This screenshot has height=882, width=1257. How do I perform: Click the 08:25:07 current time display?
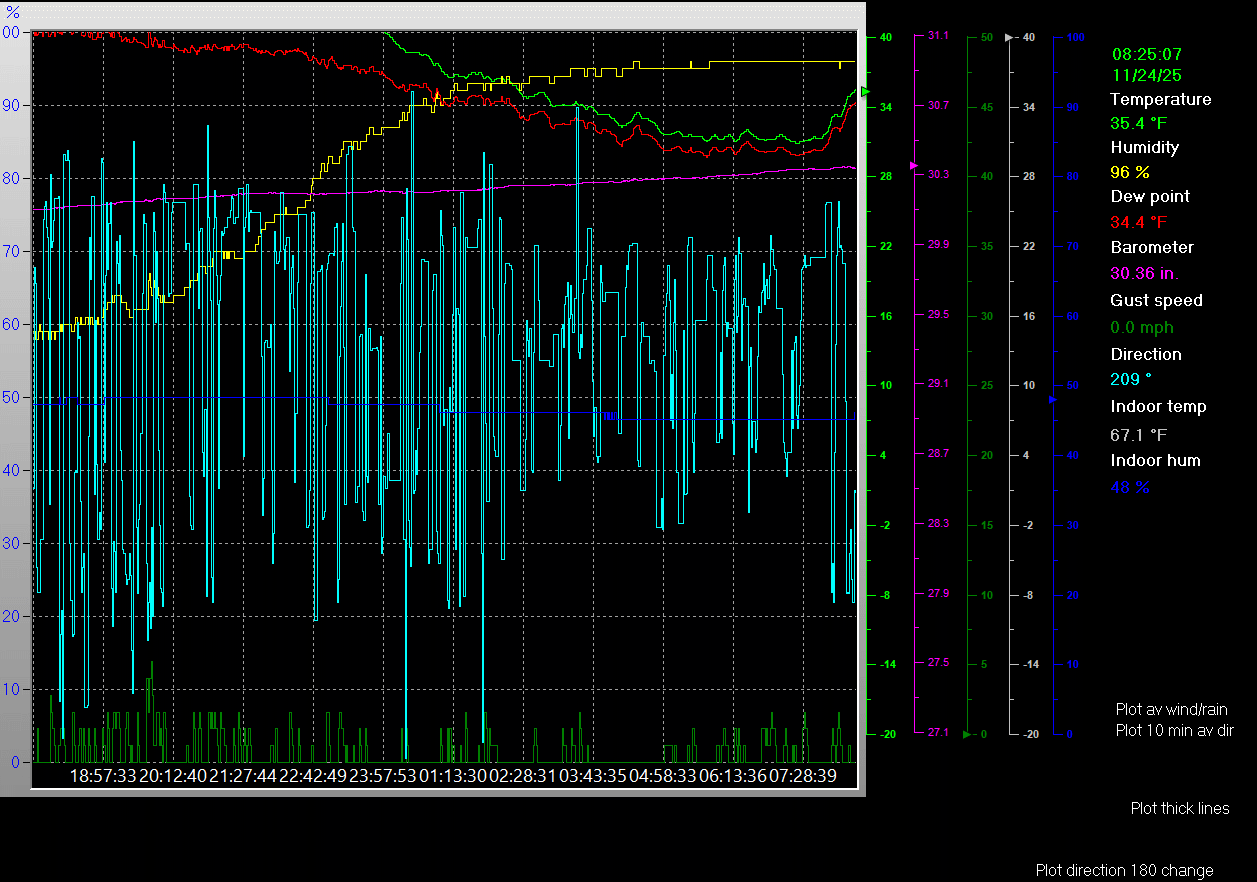pyautogui.click(x=1147, y=54)
